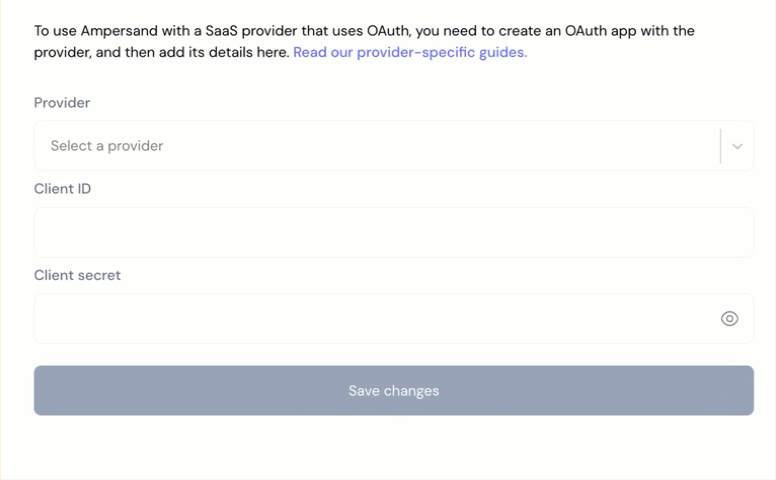The image size is (776, 480).
Task: Click the OAuth instructions paragraph text
Action: click(x=364, y=41)
